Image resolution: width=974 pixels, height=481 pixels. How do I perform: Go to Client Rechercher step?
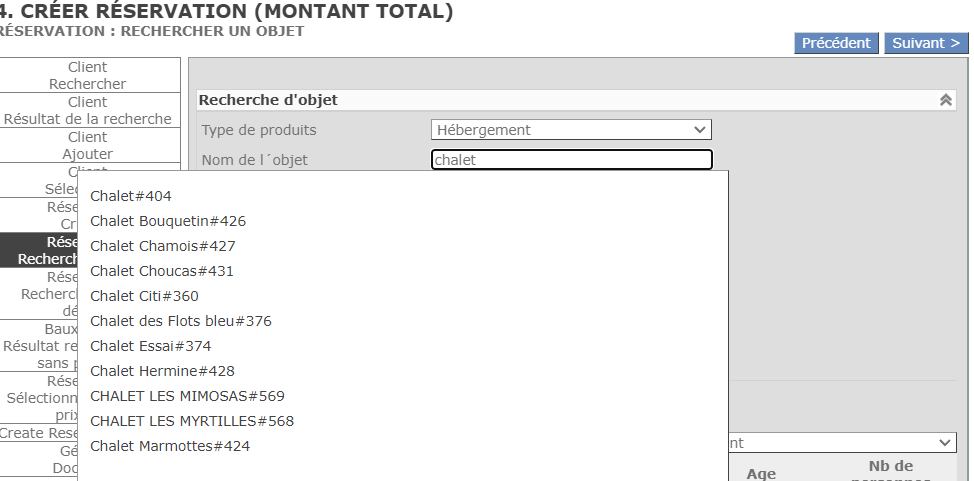pos(88,76)
